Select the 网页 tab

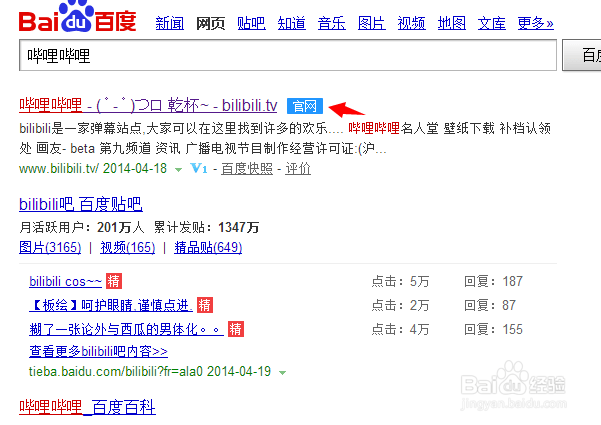pos(210,23)
